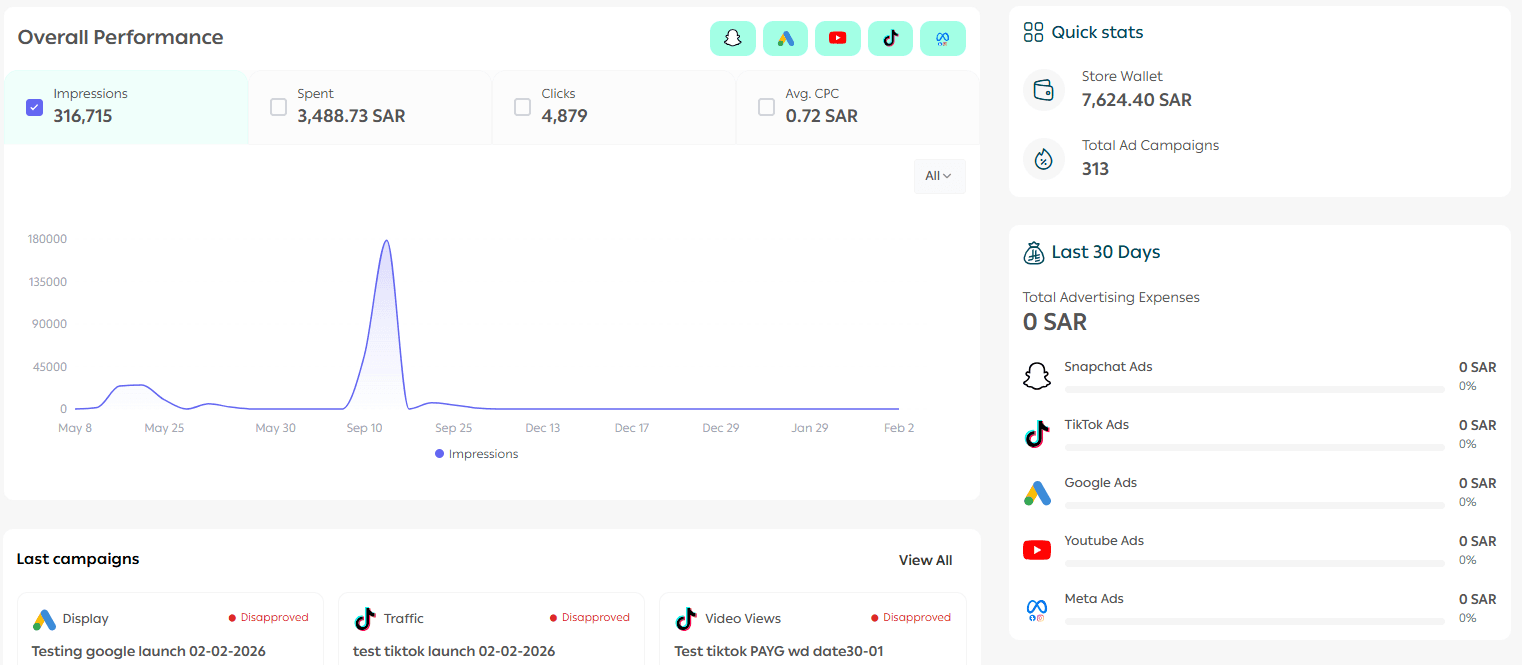The width and height of the screenshot is (1522, 665).
Task: Open the test tiktok launch 02-02-2026 campaign
Action: click(x=454, y=651)
